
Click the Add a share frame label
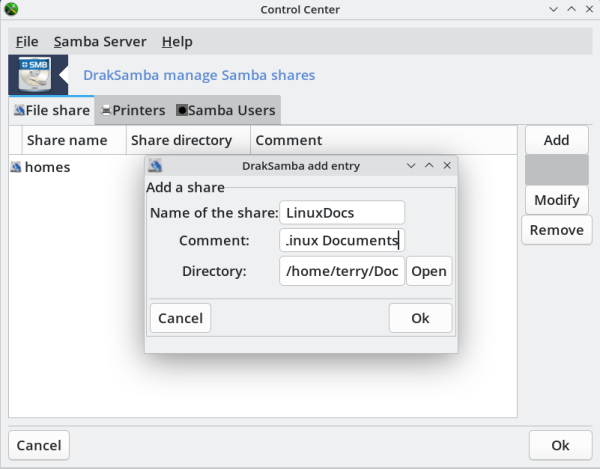click(185, 187)
